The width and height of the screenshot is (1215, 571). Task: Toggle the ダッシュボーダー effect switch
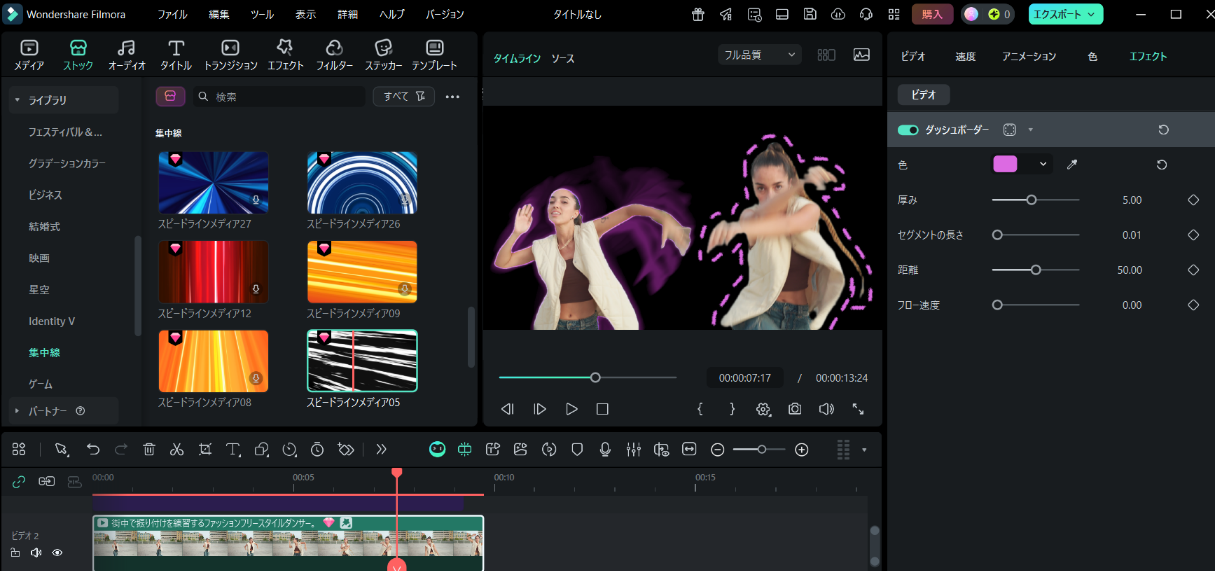click(x=908, y=130)
